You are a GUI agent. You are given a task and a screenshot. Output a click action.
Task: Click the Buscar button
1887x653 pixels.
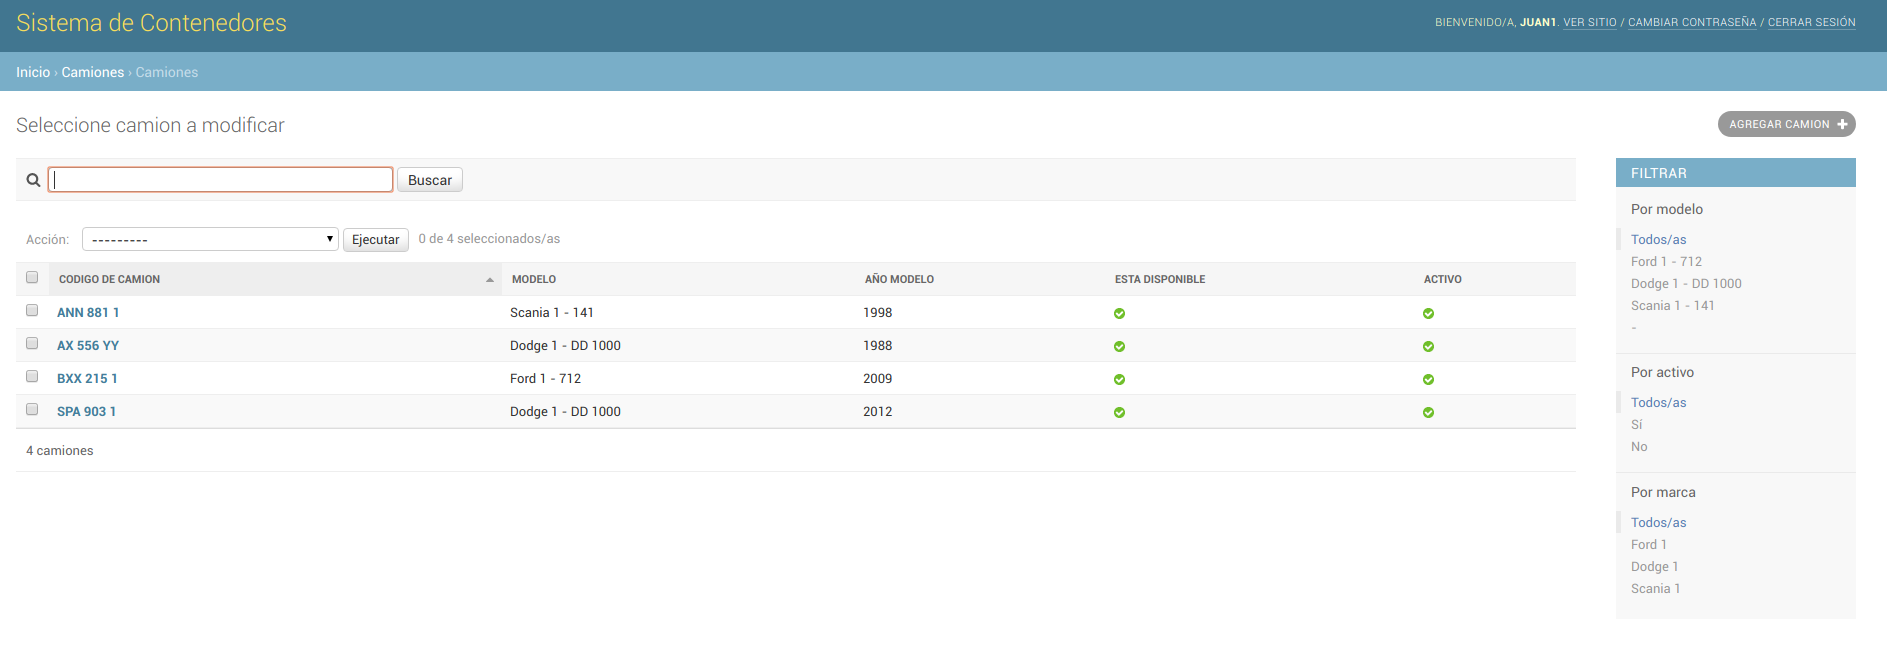[x=430, y=180]
